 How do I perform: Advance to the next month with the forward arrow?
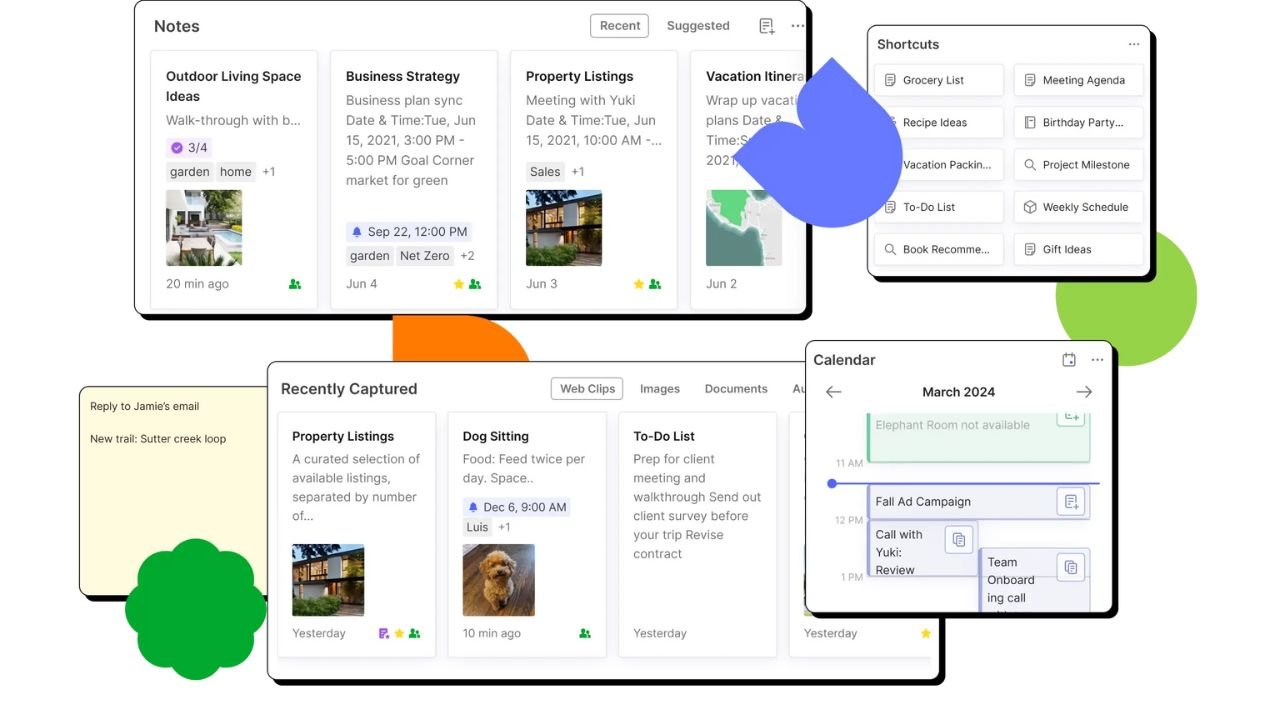pos(1084,392)
